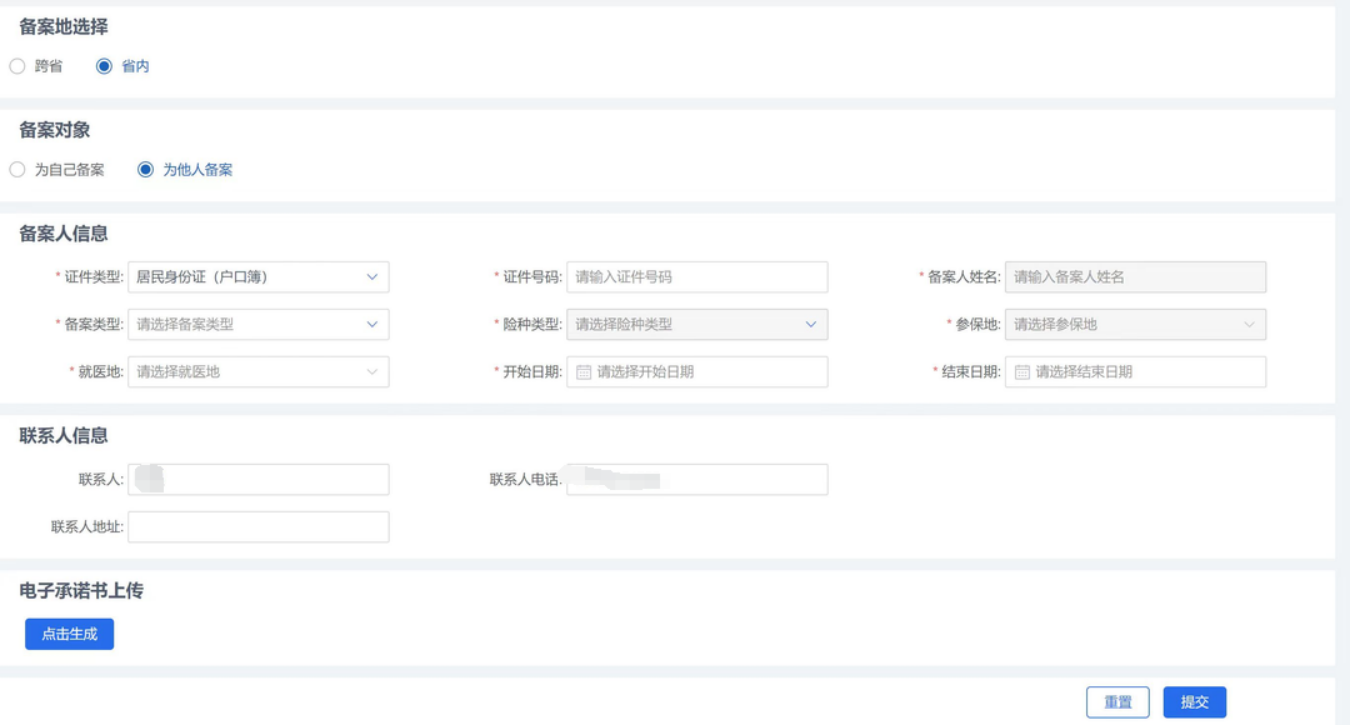1350x725 pixels.
Task: Click calendar icon in 结束日期 field
Action: pyautogui.click(x=1022, y=372)
